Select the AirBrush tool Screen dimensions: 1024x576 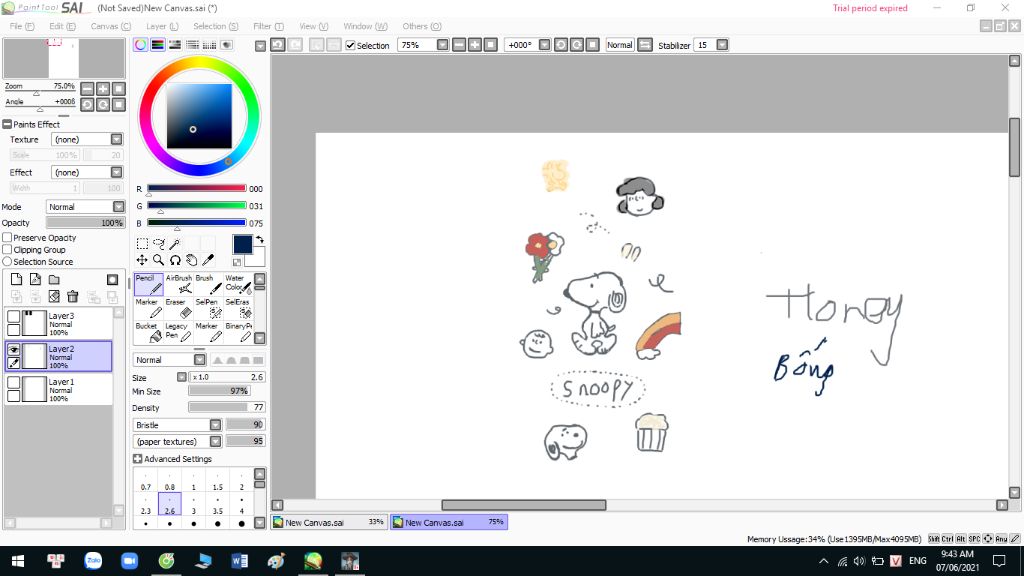click(178, 284)
